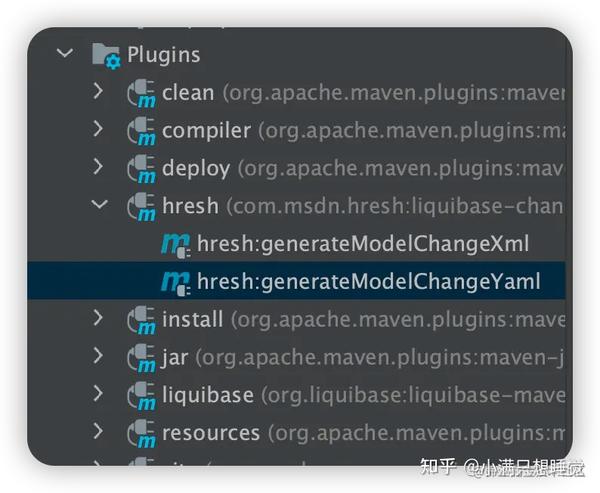Screen dimensions: 600x493
Task: Expand the clean plugin node
Action: tap(98, 92)
